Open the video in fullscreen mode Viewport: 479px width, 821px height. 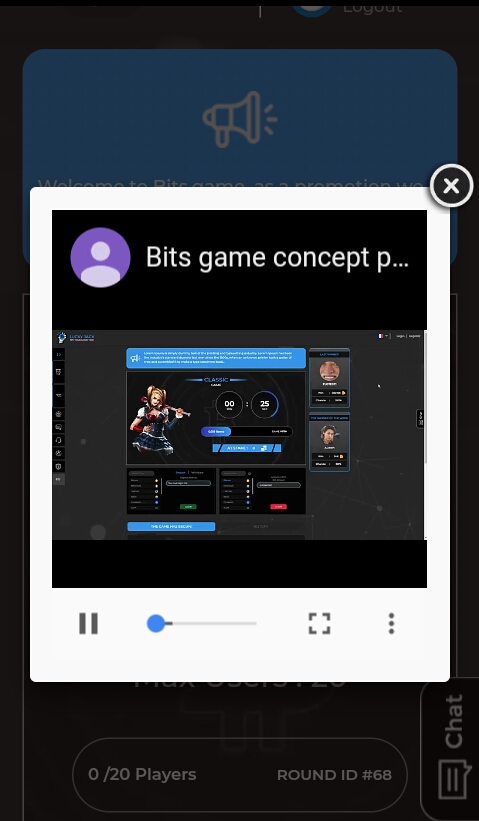click(x=319, y=623)
